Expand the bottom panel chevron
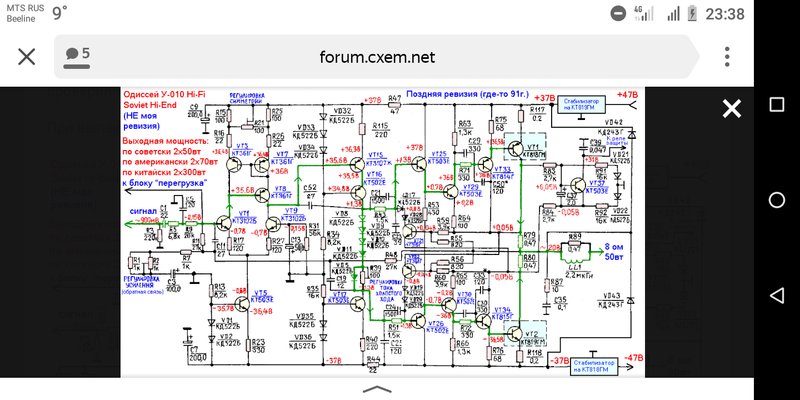This screenshot has width=800, height=400. (377, 390)
